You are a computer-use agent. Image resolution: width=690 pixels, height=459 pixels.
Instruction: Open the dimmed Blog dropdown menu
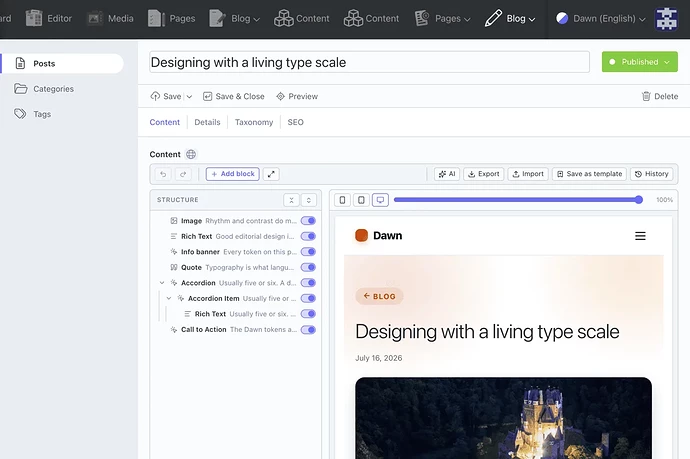235,18
